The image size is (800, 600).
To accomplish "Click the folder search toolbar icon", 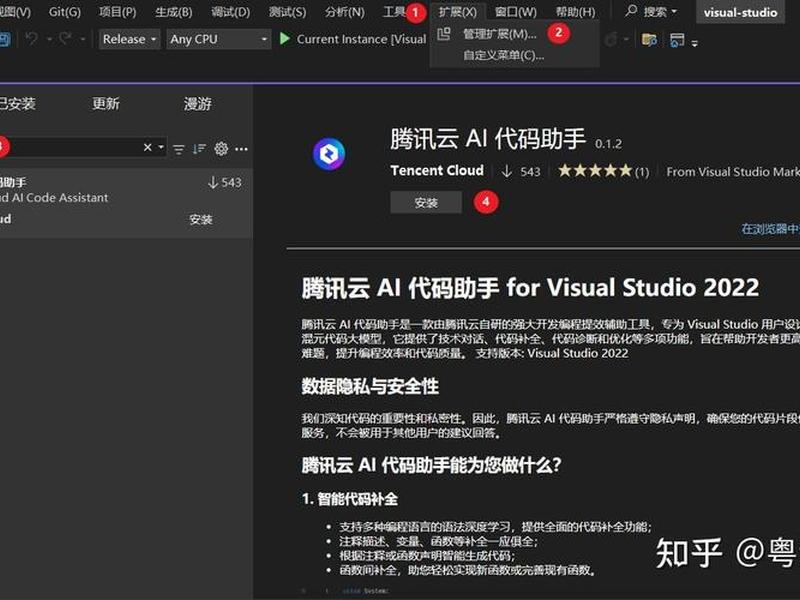I will pyautogui.click(x=649, y=39).
